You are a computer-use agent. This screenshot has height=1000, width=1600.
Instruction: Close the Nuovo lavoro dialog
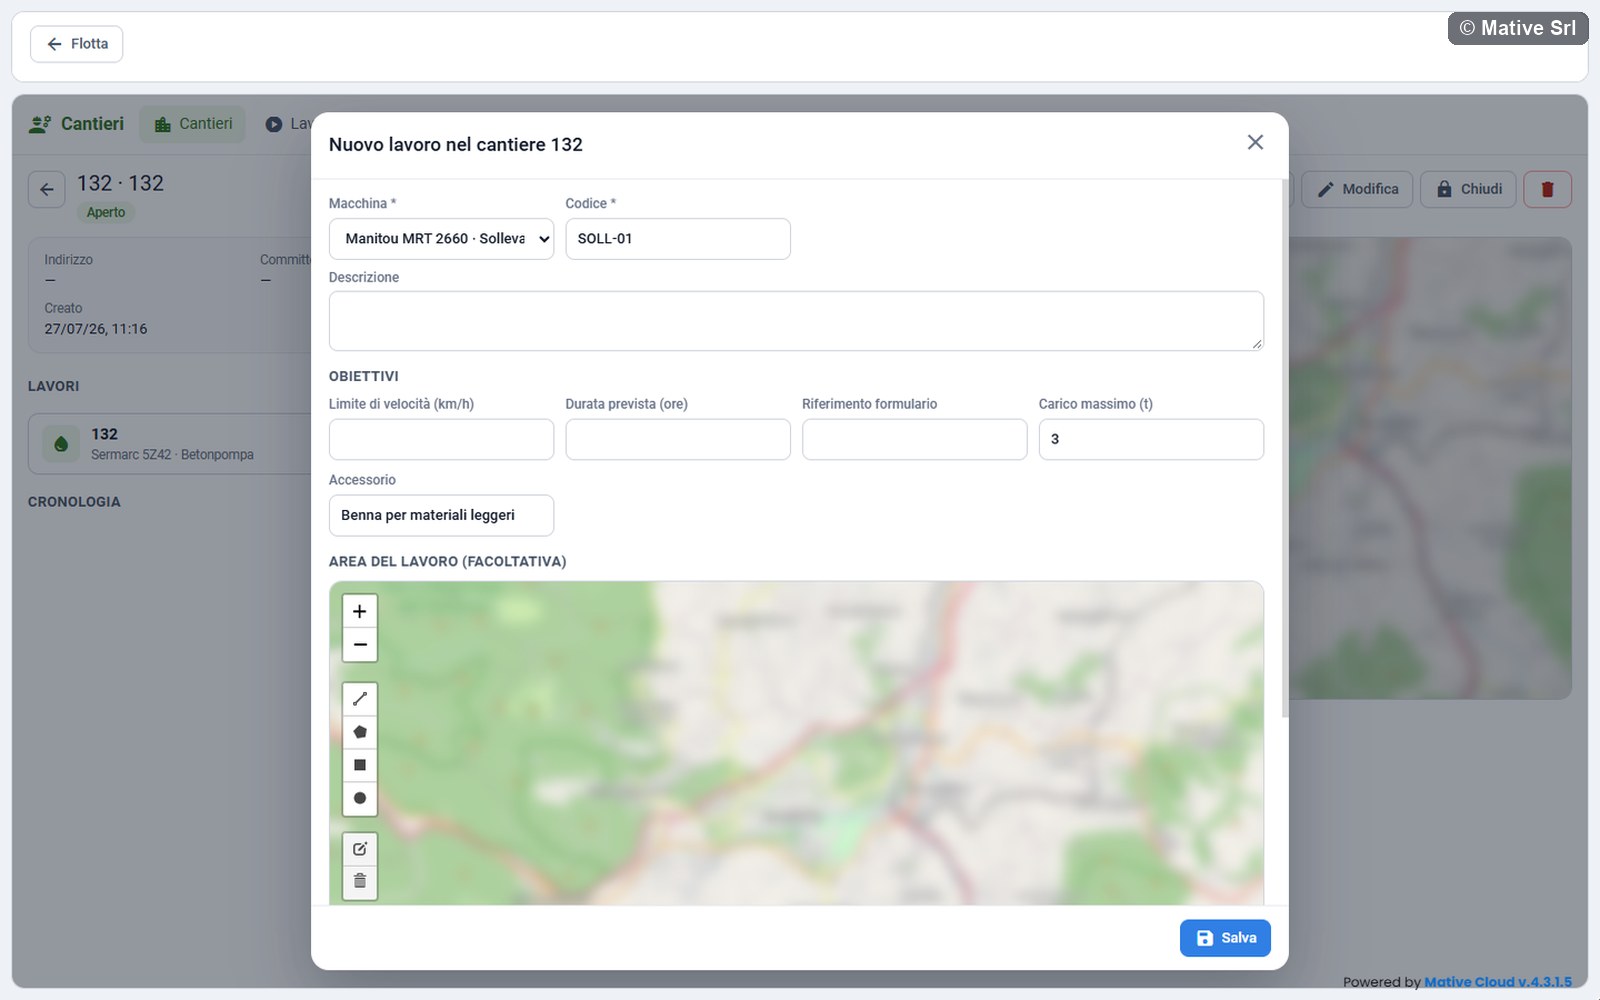pyautogui.click(x=1255, y=143)
